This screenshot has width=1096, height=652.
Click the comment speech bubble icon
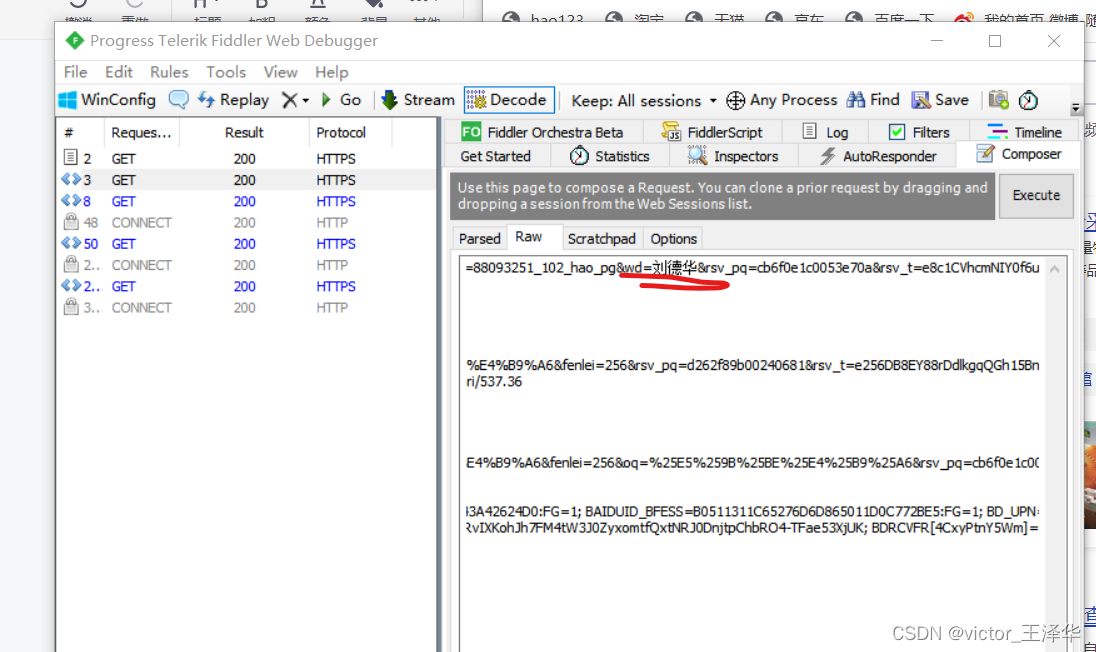[x=179, y=100]
